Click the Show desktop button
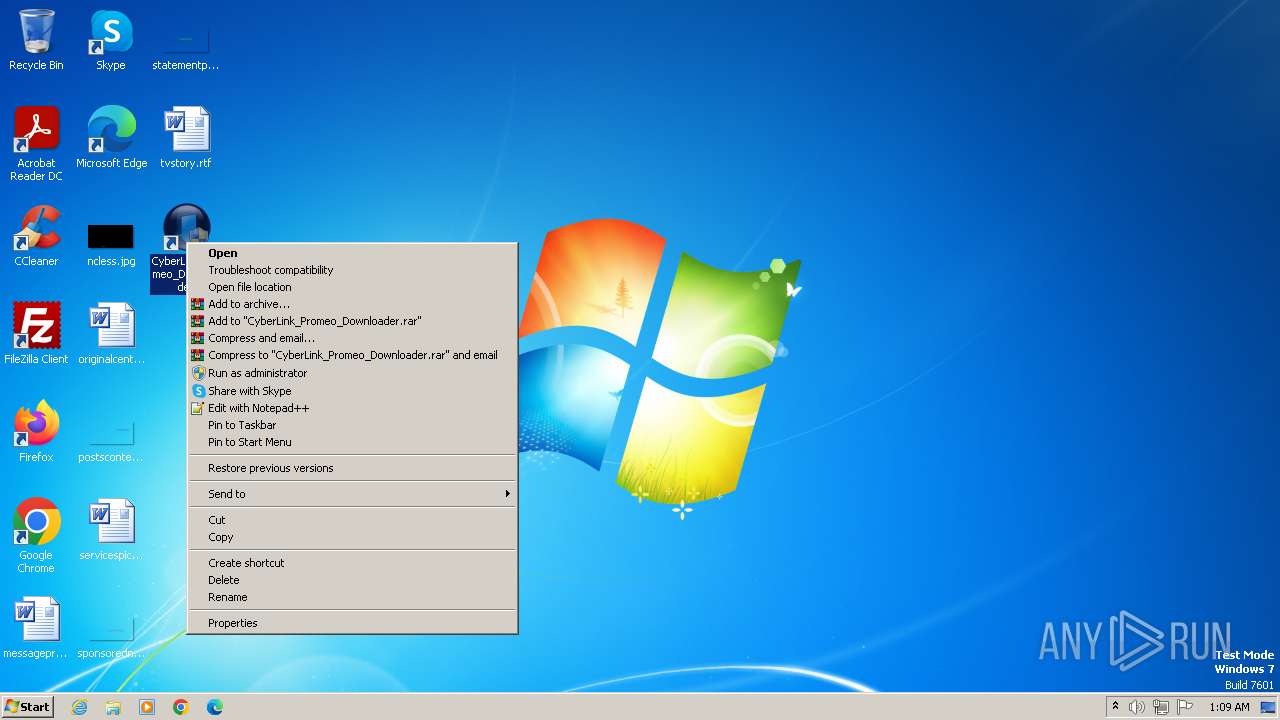This screenshot has height=720, width=1280. (x=1270, y=707)
